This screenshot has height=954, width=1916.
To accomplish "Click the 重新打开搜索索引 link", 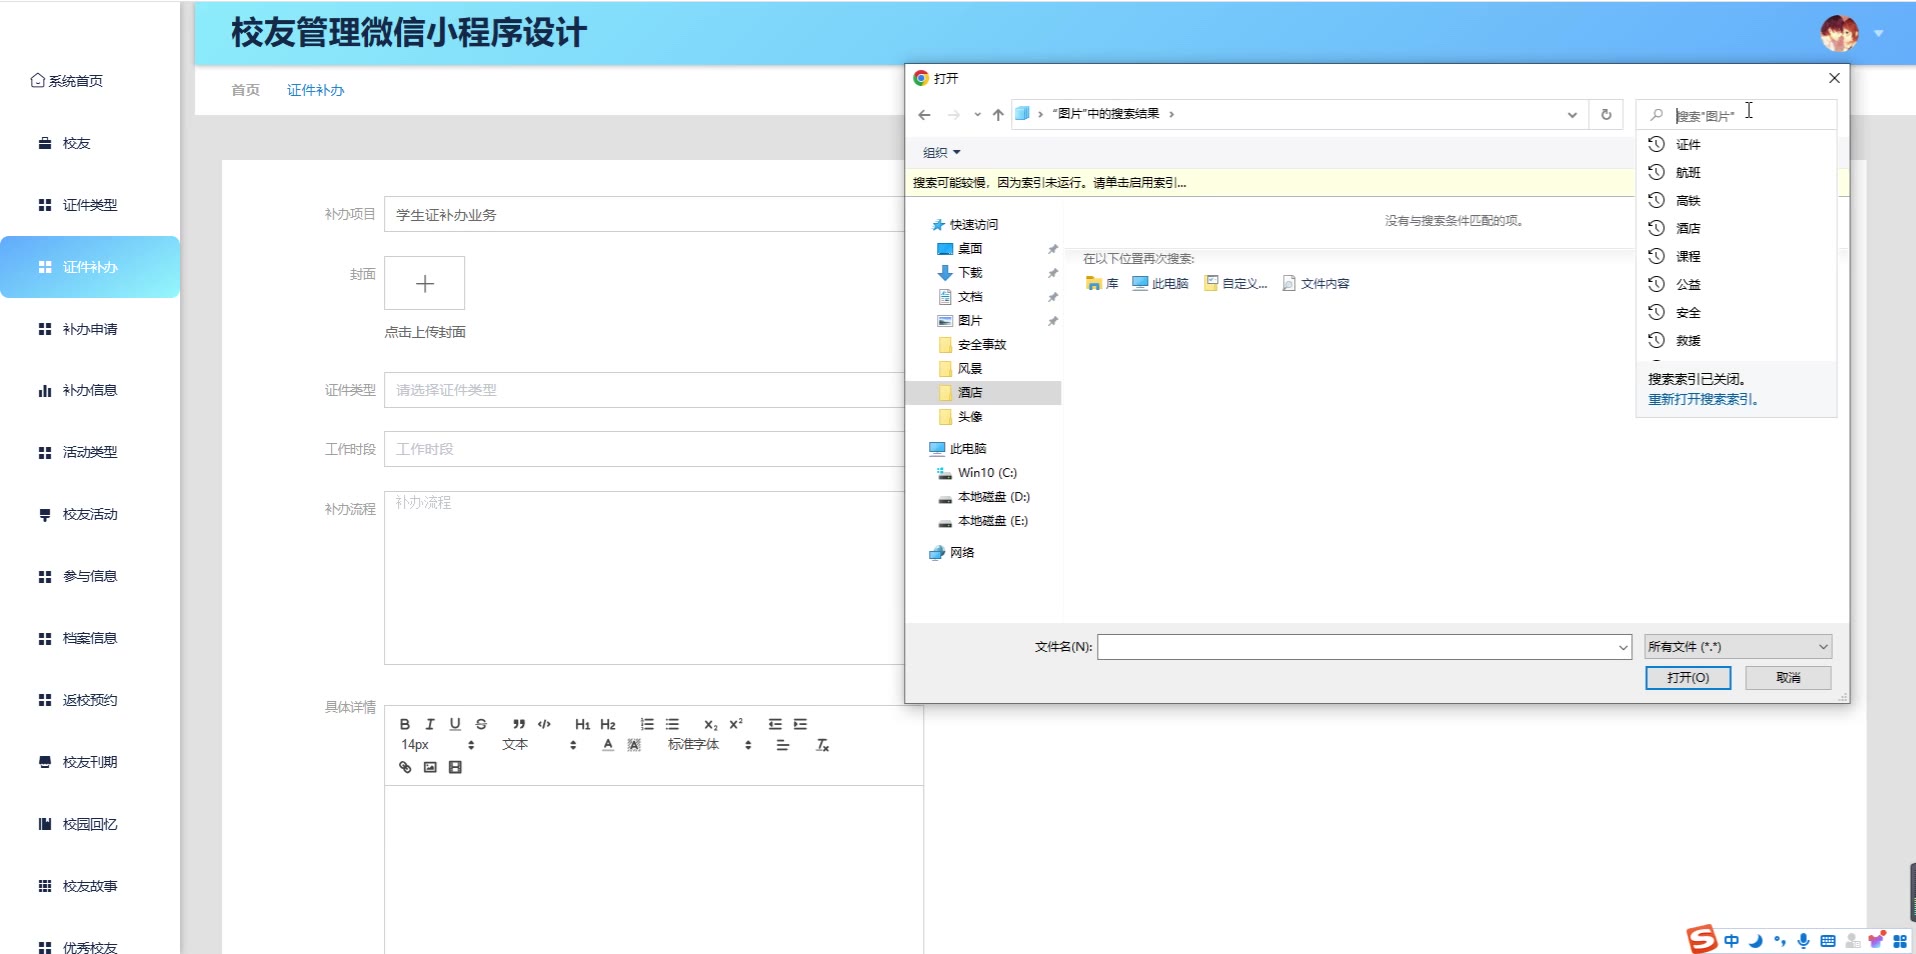I will click(1703, 399).
